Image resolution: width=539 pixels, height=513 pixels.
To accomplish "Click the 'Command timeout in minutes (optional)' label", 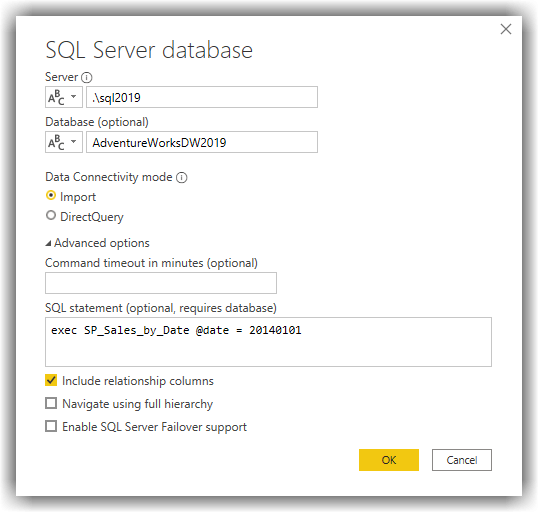I will [151, 263].
